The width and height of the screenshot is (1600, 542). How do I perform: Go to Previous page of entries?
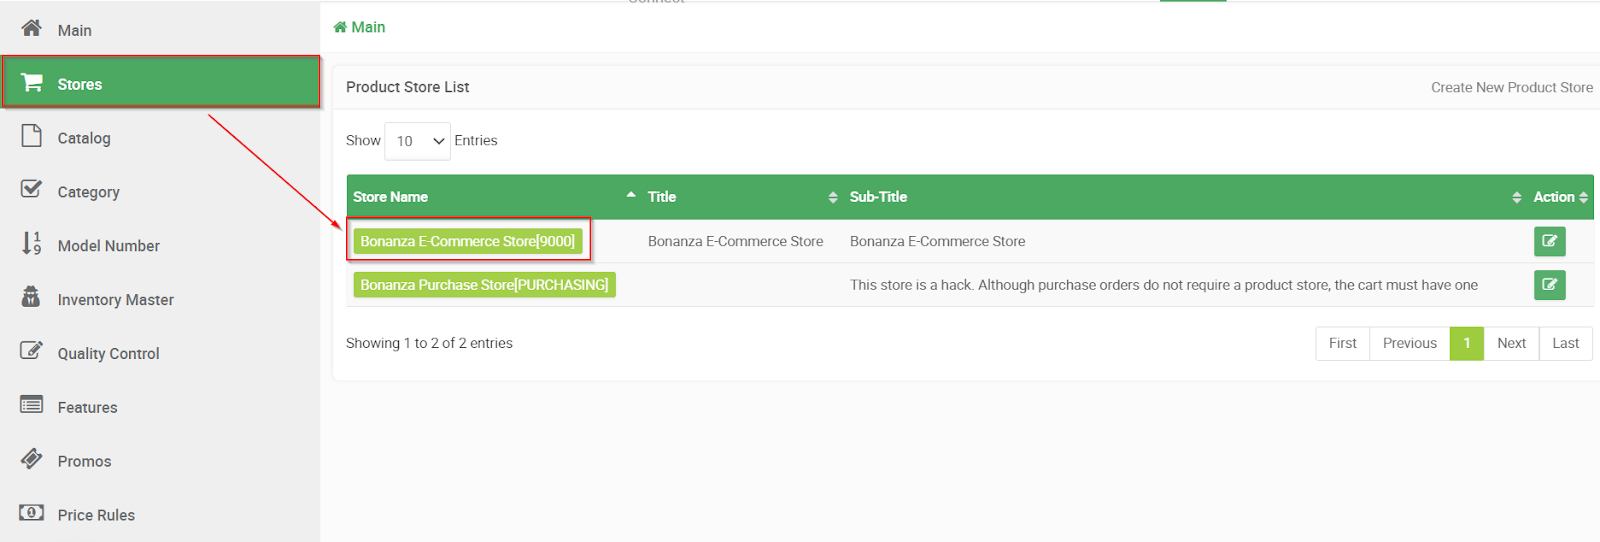(1410, 343)
